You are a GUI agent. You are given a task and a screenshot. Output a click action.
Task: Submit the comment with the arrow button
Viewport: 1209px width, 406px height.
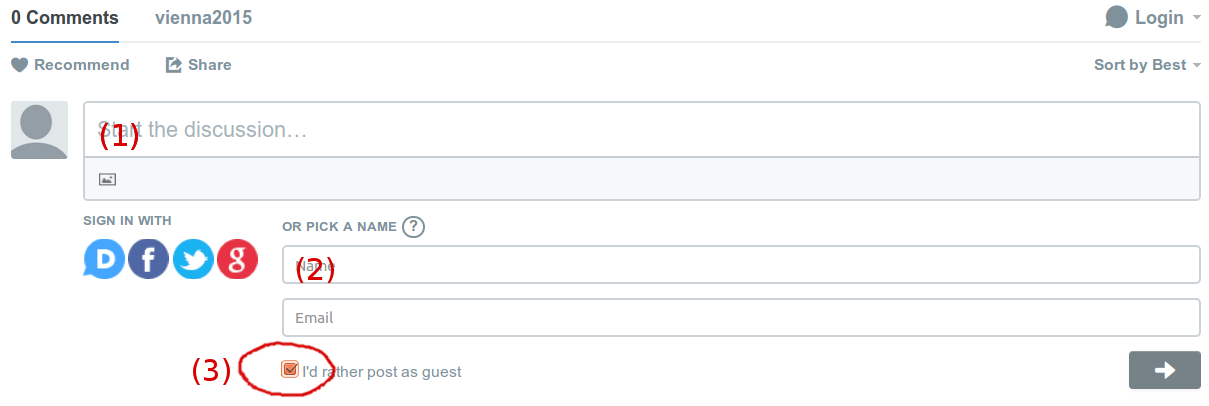tap(1164, 370)
